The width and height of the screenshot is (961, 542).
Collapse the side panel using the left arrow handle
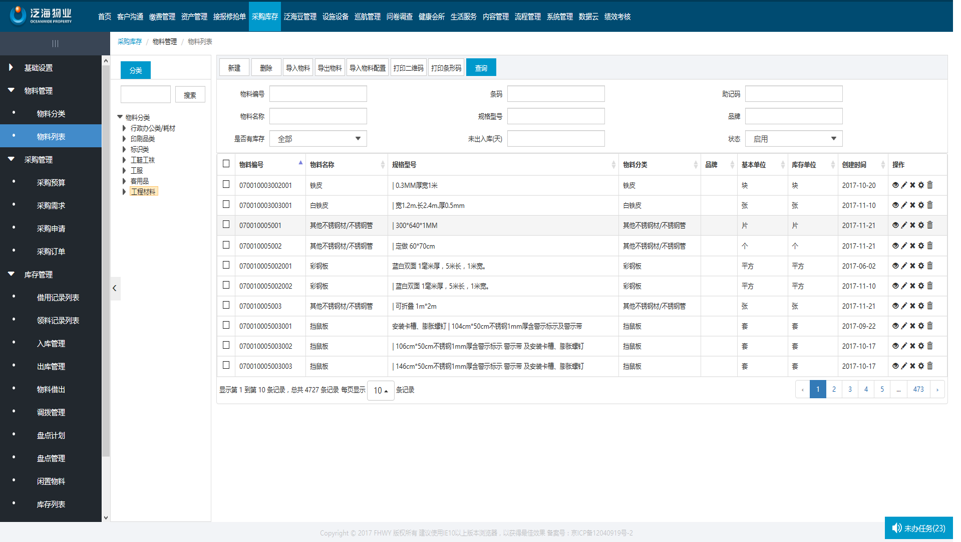point(114,288)
